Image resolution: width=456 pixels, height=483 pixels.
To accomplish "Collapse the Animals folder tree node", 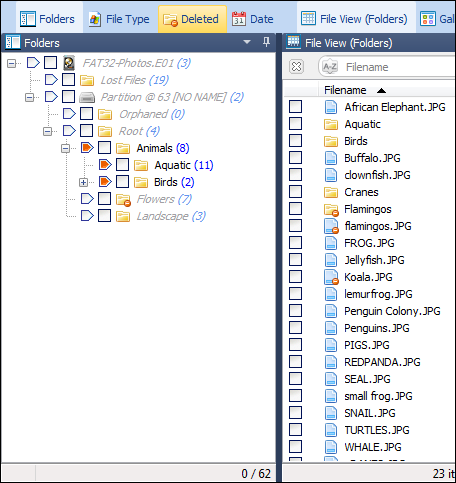I will (x=65, y=148).
